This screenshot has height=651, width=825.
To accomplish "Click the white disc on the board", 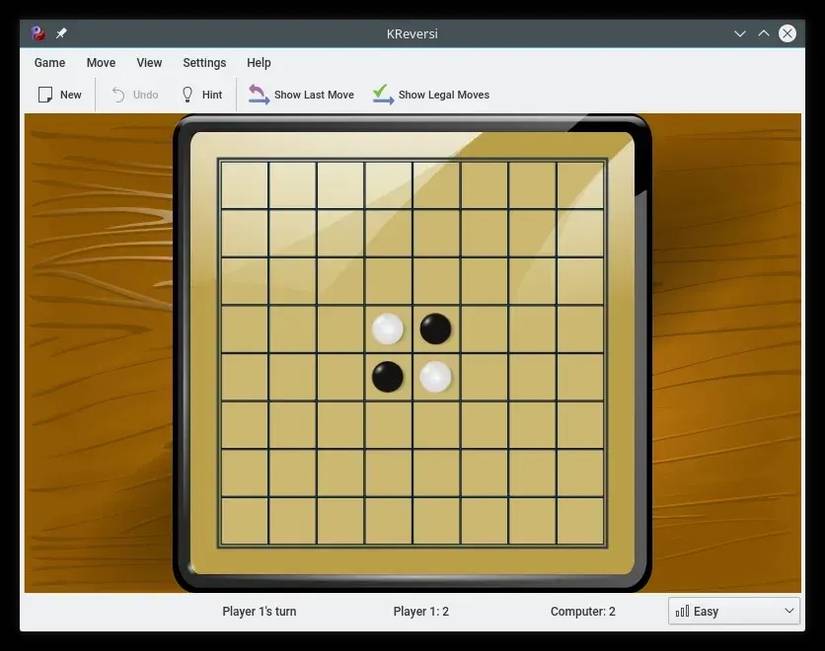I will (x=388, y=327).
